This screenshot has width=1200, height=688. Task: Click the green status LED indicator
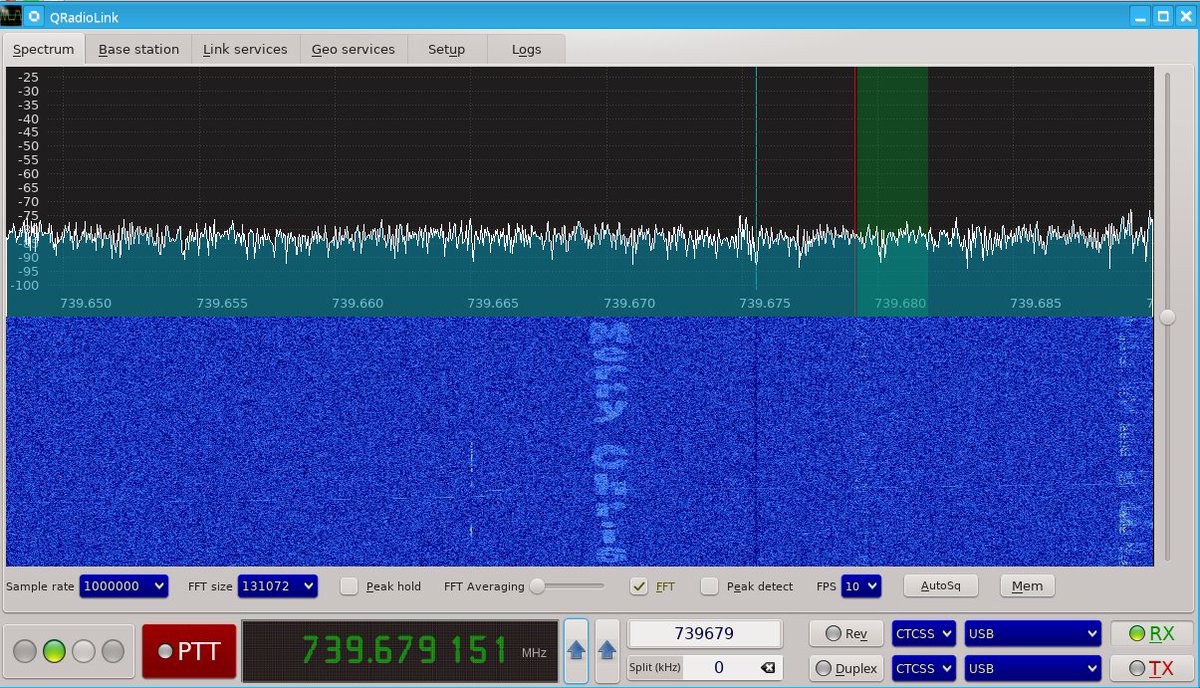[x=54, y=652]
